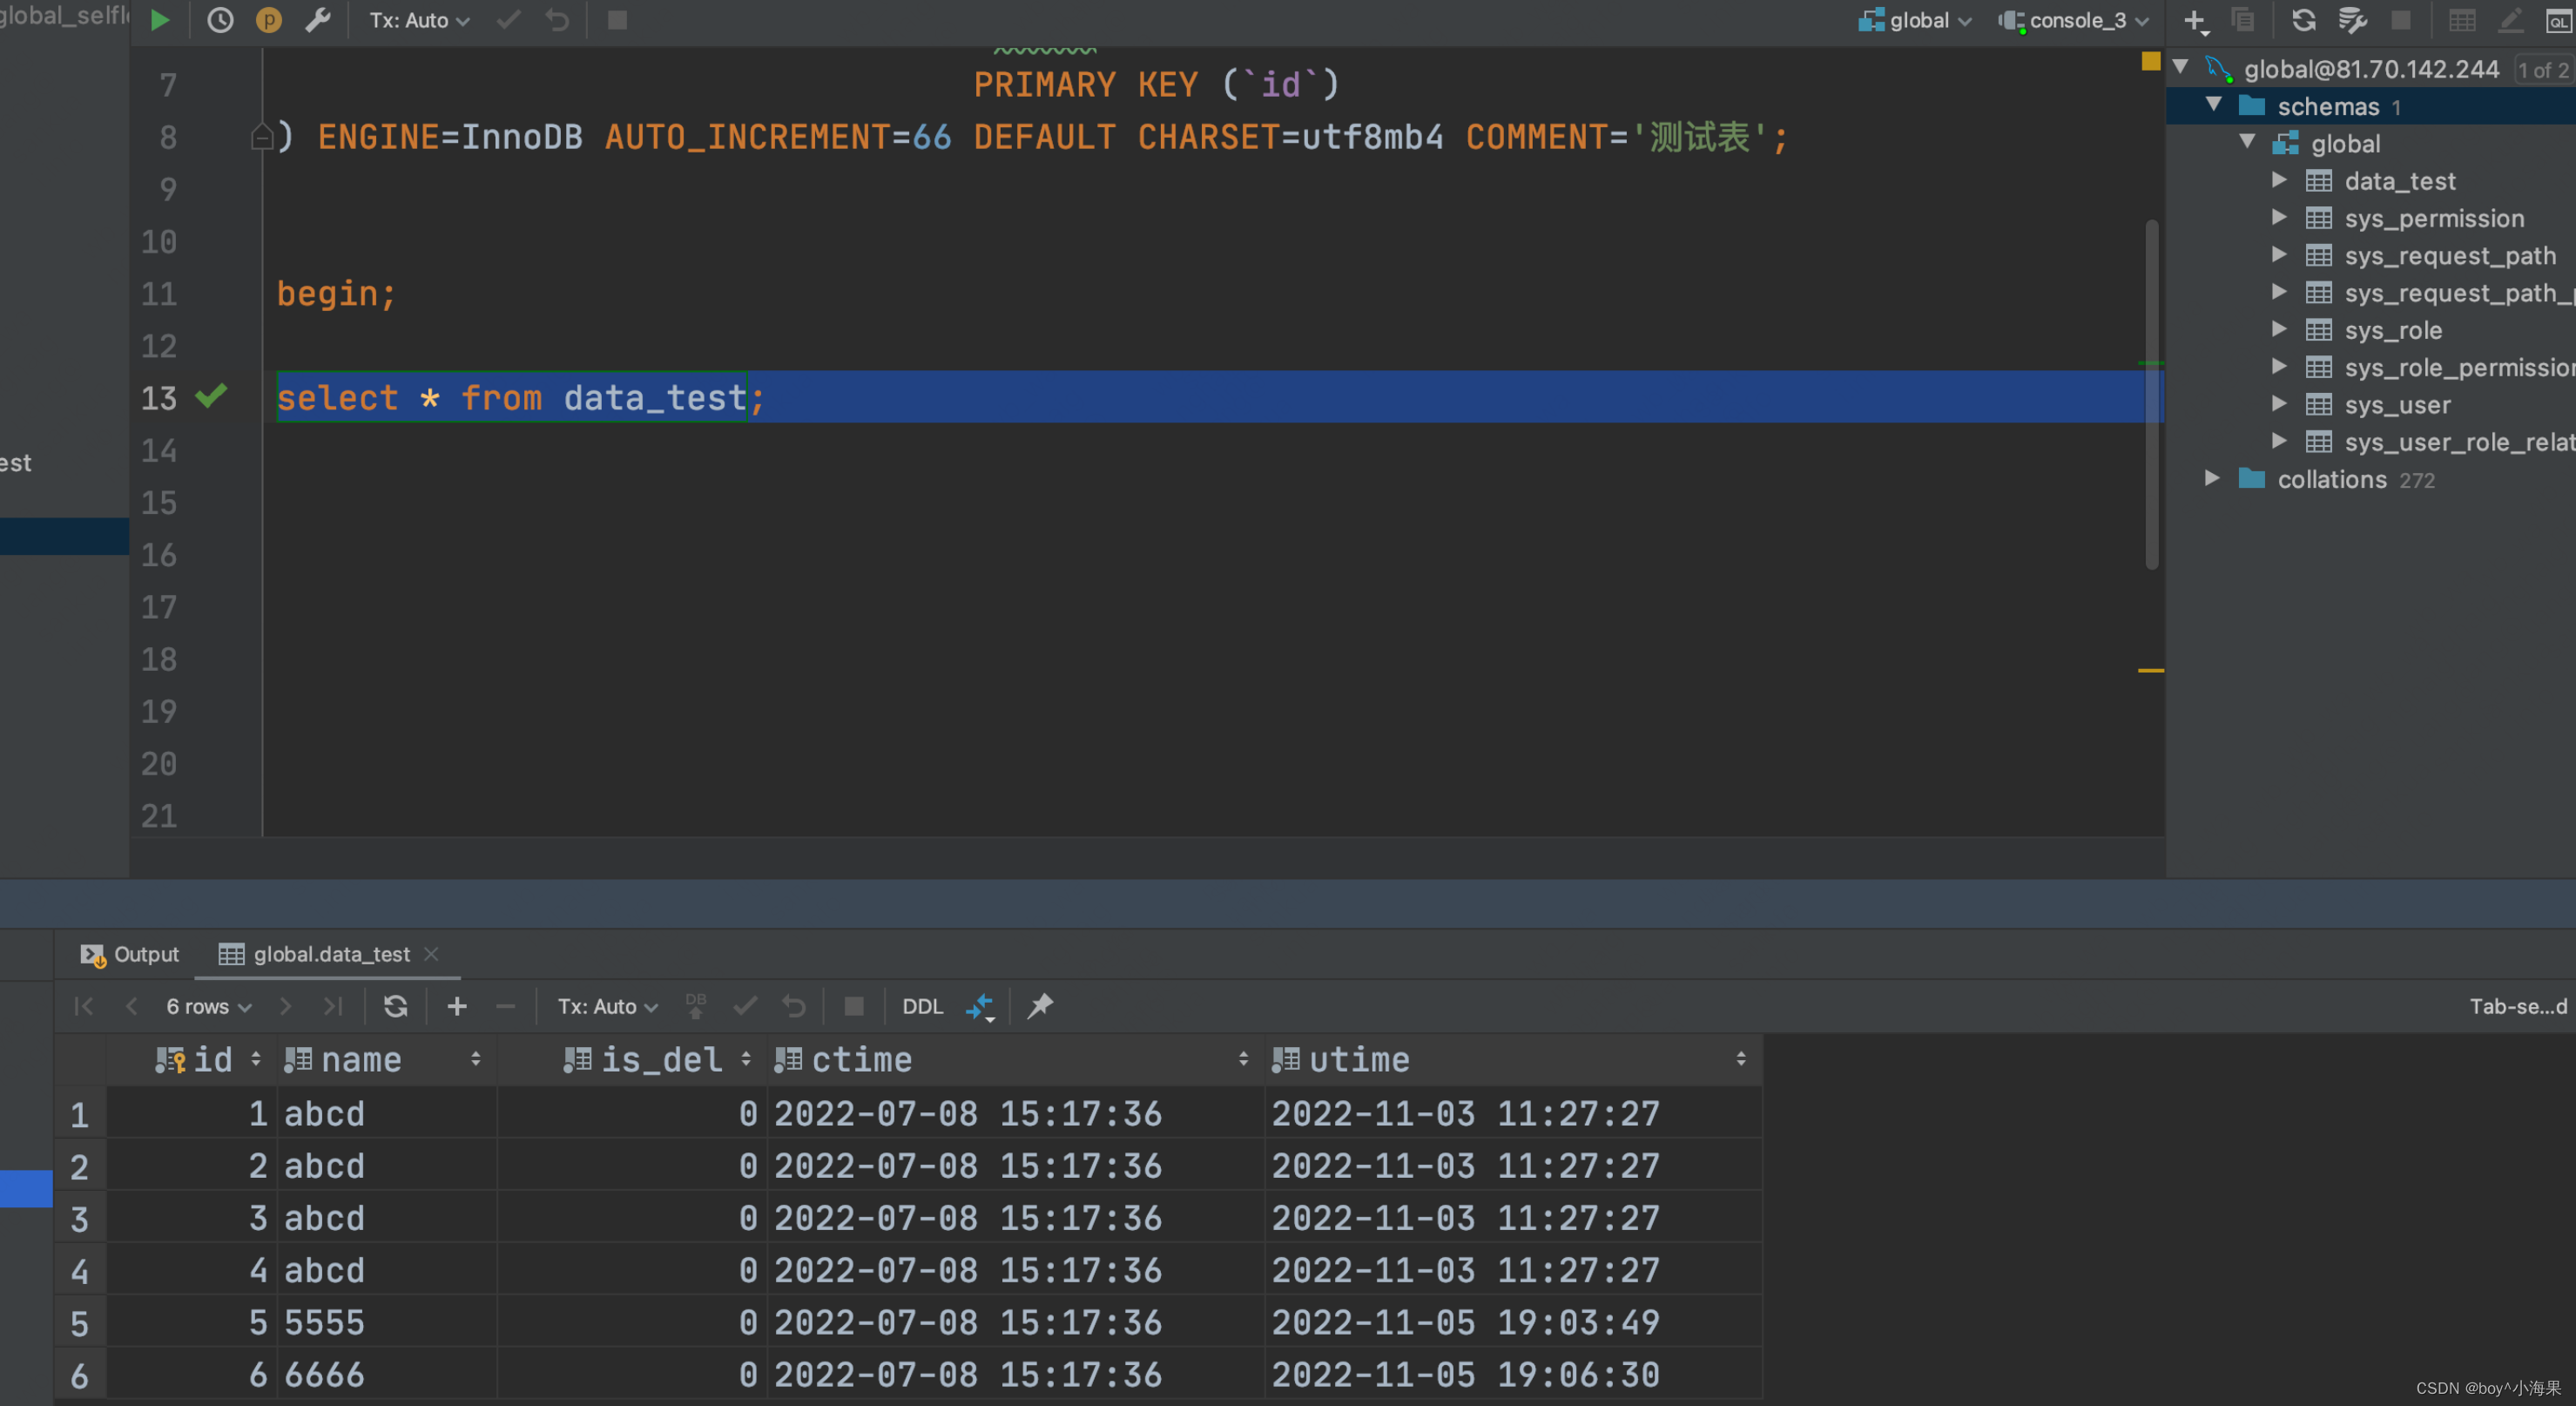This screenshot has width=2576, height=1406.
Task: Expand data_test table node
Action: [x=2279, y=180]
